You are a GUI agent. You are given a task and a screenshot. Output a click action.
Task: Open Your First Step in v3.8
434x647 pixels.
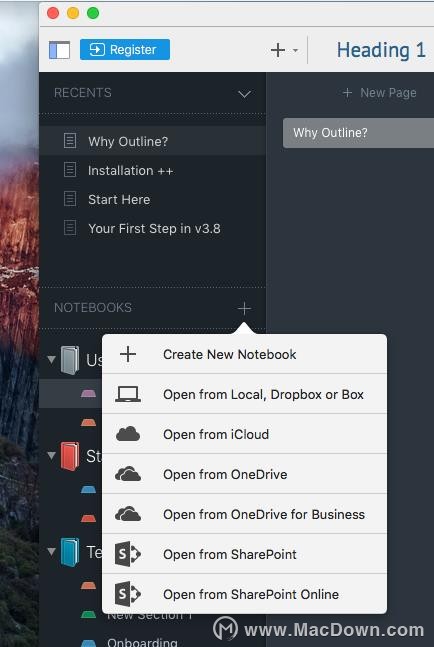(x=152, y=228)
